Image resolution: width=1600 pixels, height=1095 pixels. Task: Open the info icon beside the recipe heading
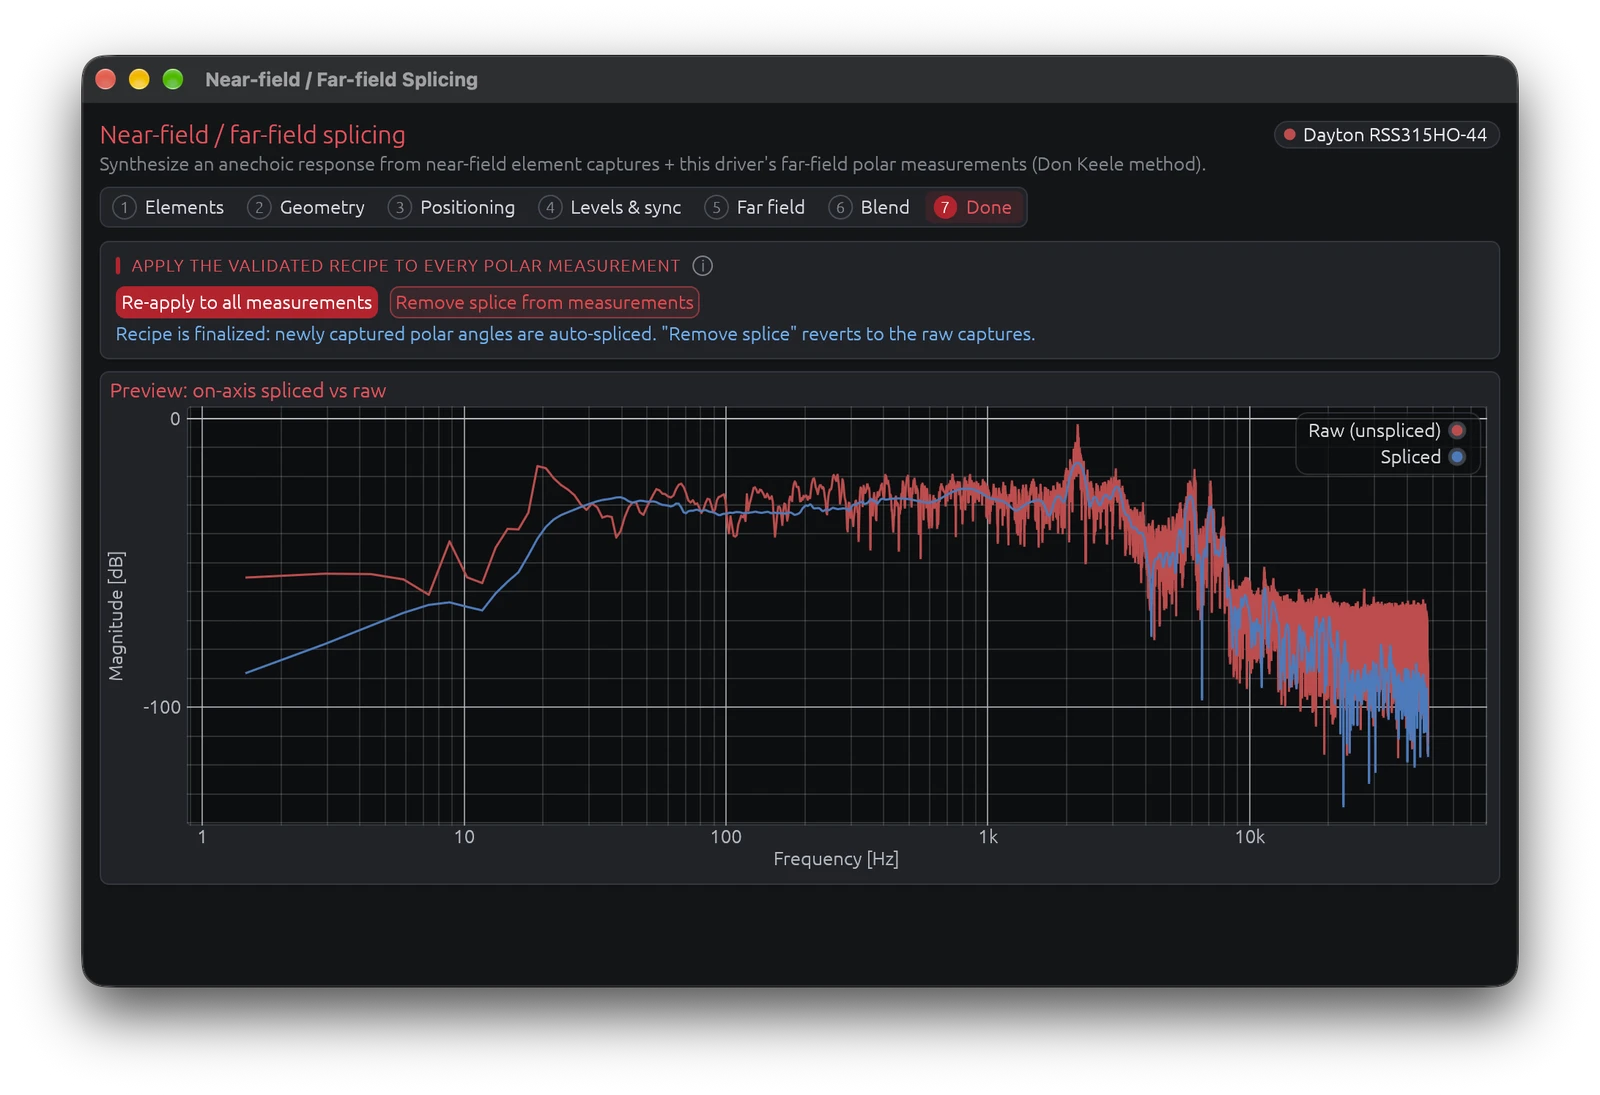pyautogui.click(x=703, y=266)
